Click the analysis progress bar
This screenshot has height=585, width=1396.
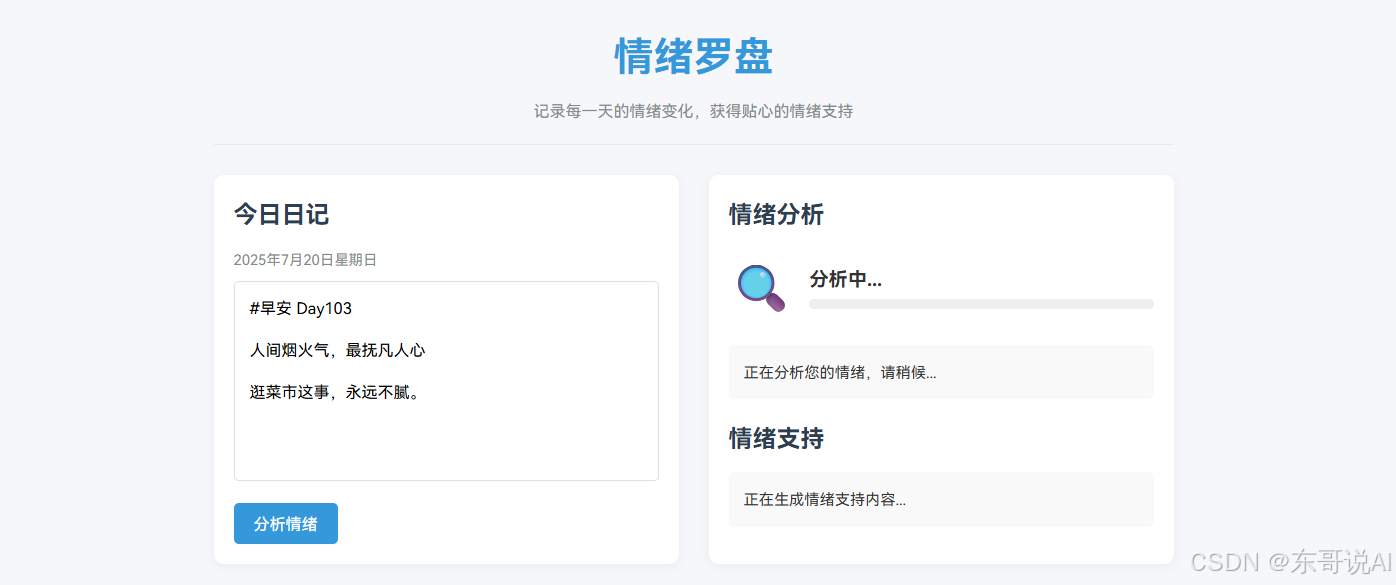point(981,304)
